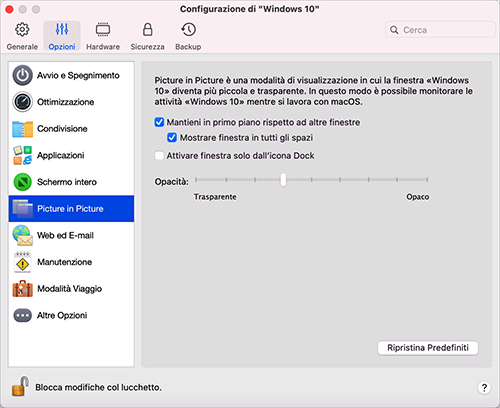Click the Altre Opzioni label in sidebar

coord(62,315)
